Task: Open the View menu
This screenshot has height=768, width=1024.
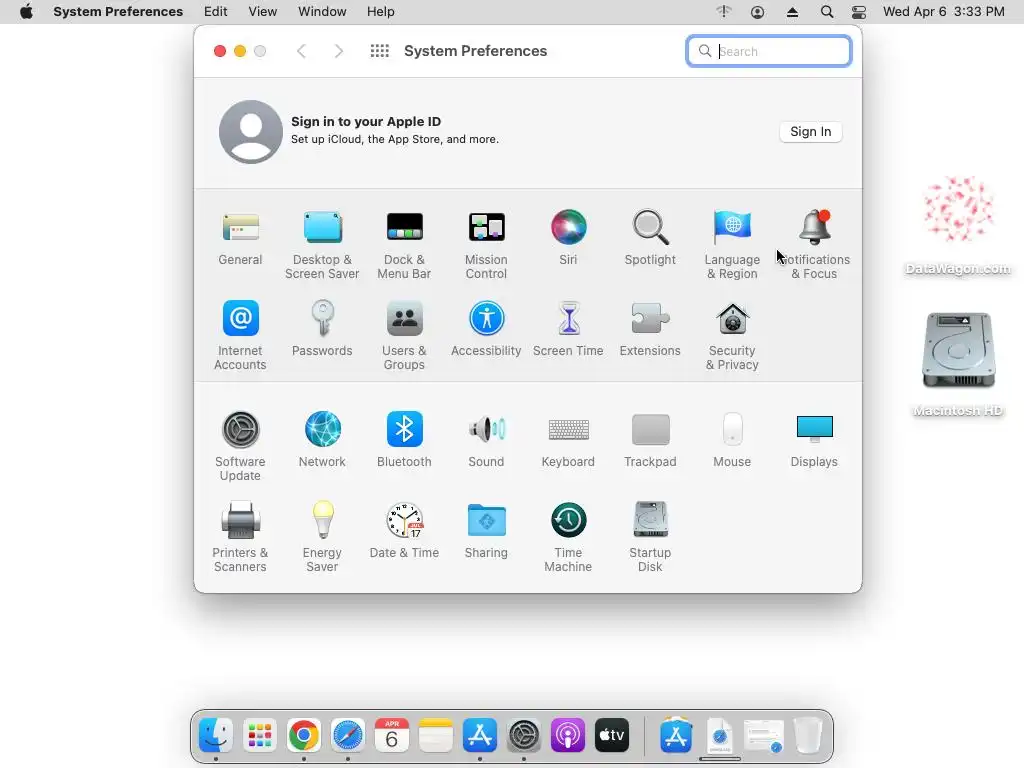Action: click(x=263, y=12)
